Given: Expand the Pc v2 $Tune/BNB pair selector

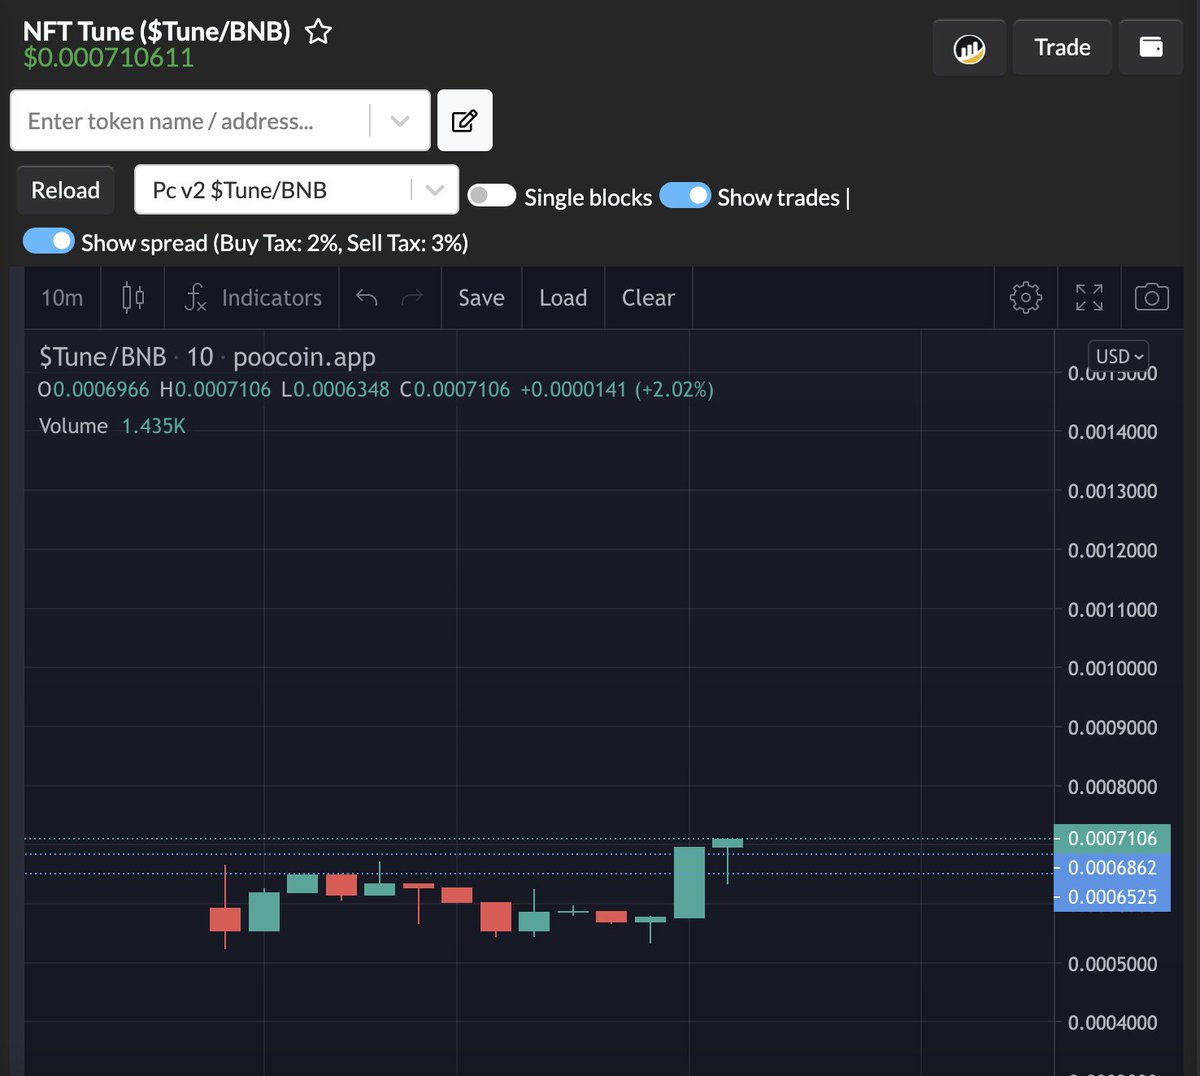Looking at the screenshot, I should point(434,189).
